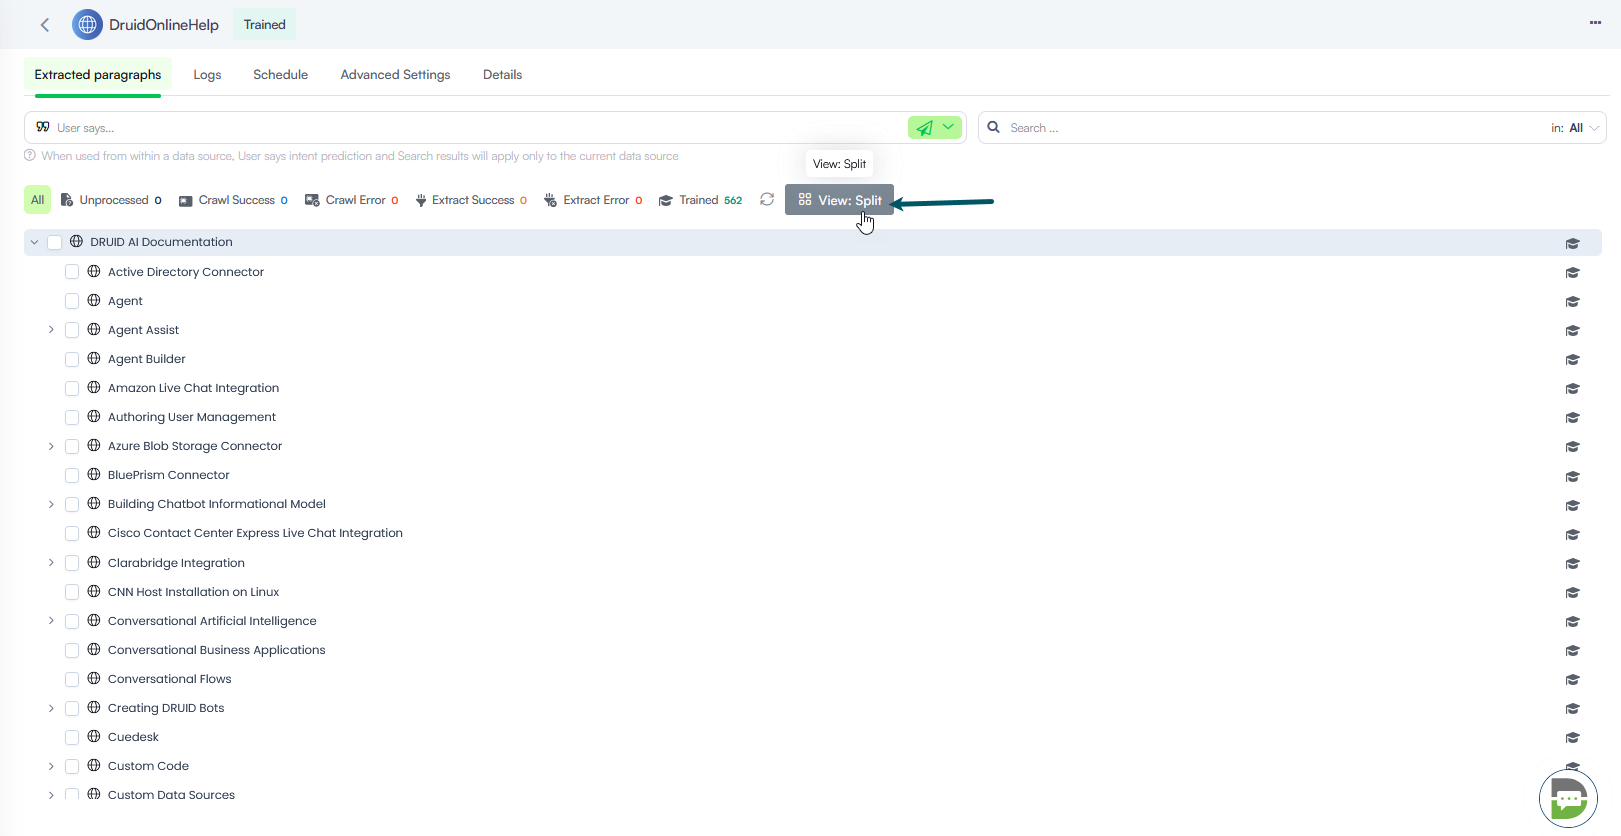Collapse the DRUID AI Documentation tree node
Viewport: 1621px width, 836px height.
(x=34, y=242)
